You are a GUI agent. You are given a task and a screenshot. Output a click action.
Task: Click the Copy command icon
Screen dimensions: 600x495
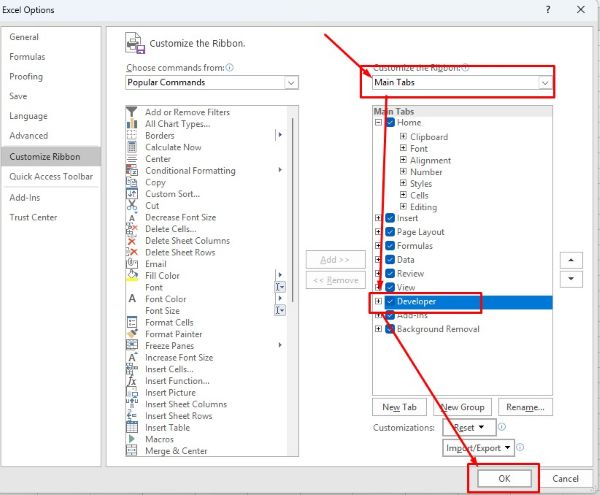click(132, 182)
